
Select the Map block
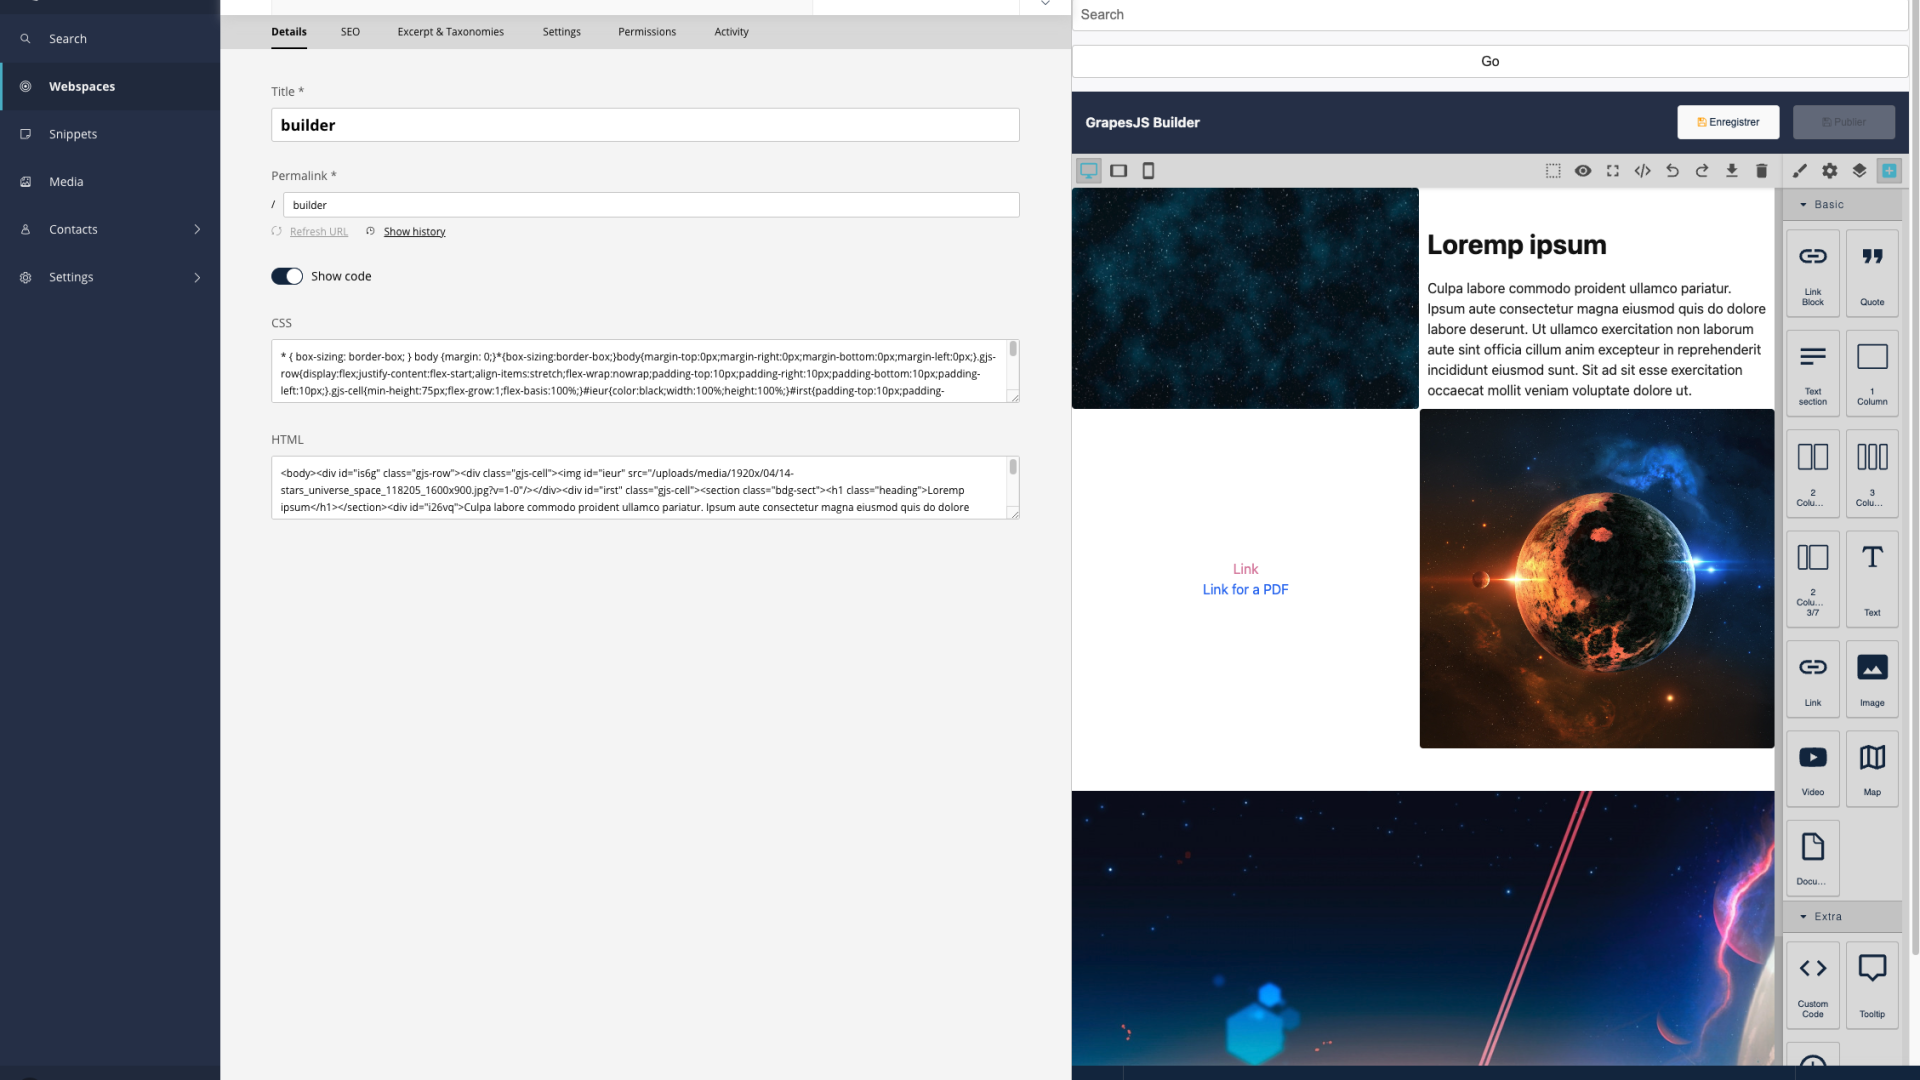pos(1872,768)
